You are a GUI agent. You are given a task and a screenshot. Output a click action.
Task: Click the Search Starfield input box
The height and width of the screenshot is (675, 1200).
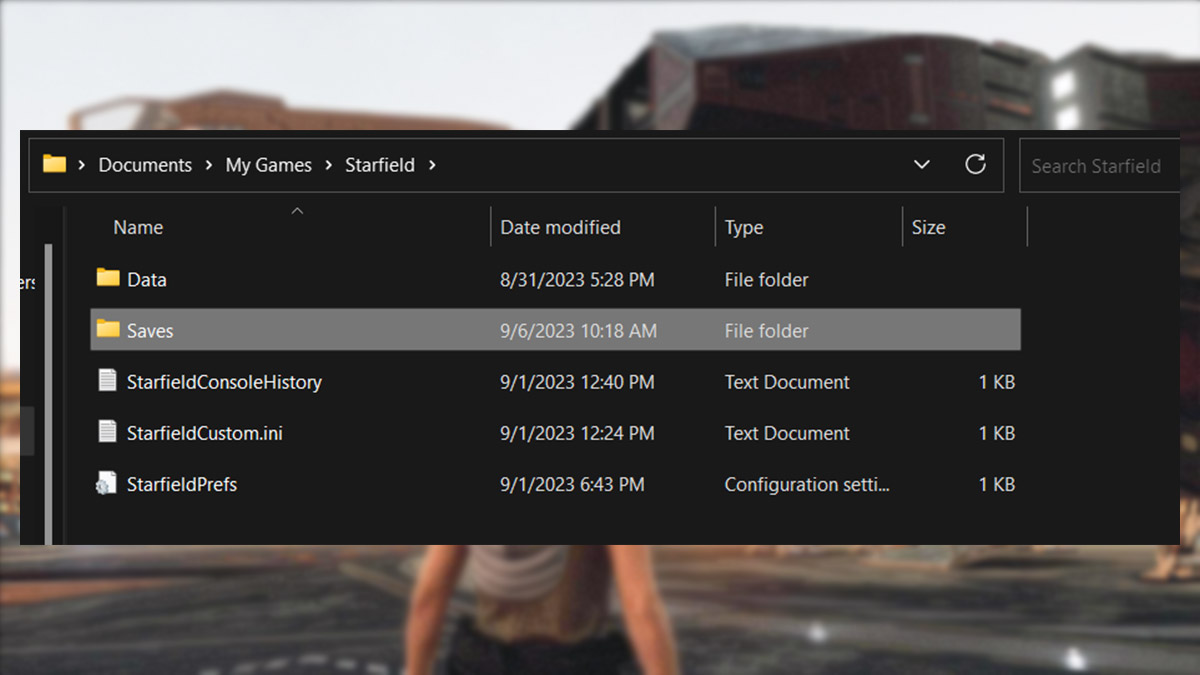(1097, 166)
